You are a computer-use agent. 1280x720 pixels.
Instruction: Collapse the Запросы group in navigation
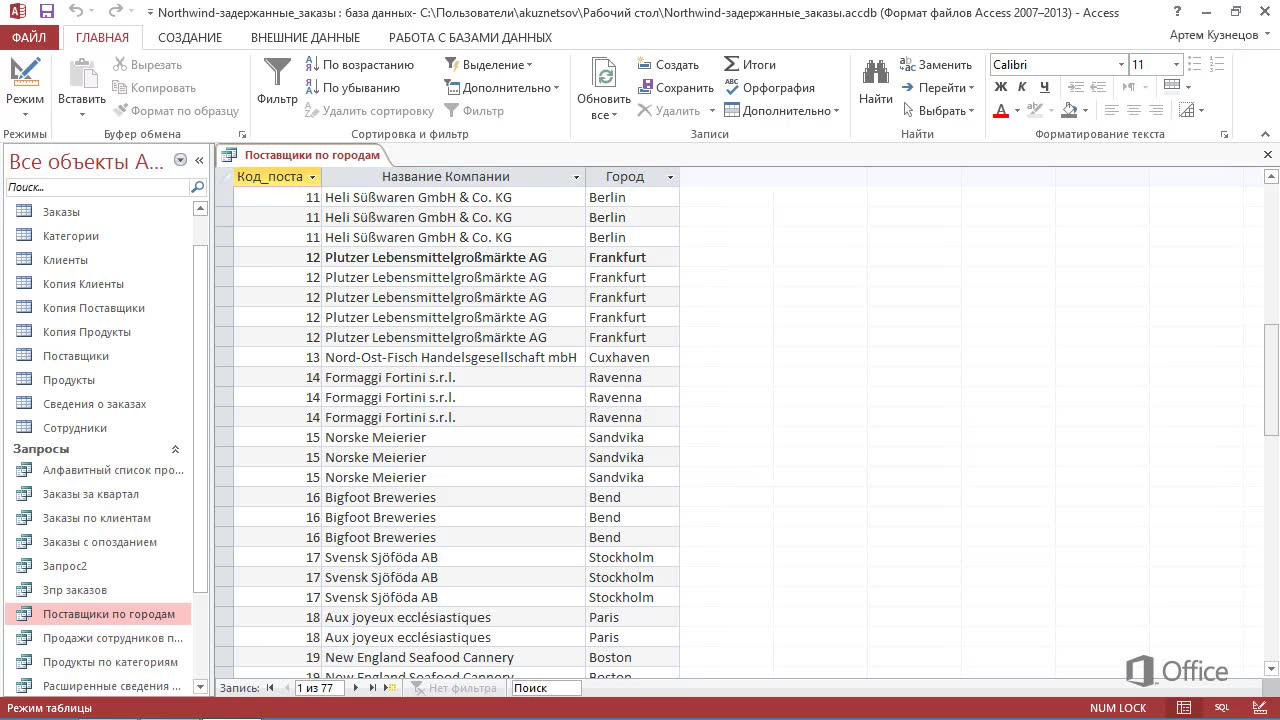click(x=176, y=450)
